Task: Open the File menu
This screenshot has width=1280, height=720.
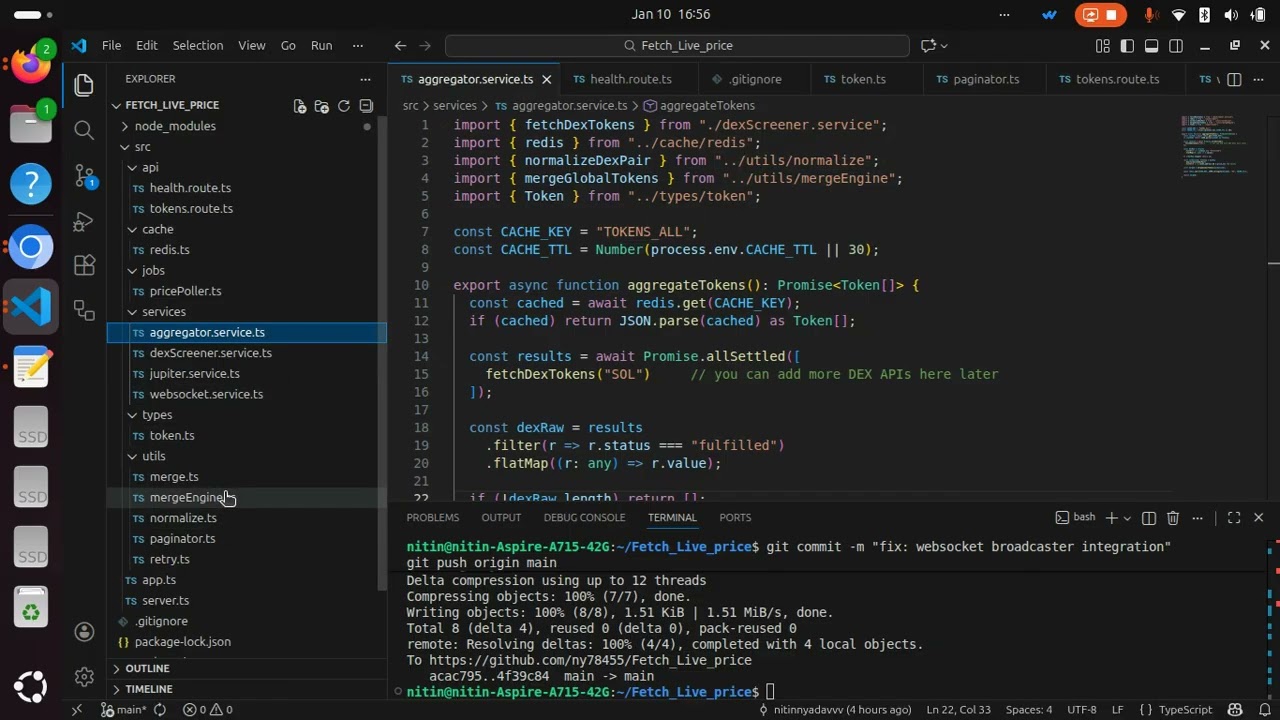Action: [111, 45]
